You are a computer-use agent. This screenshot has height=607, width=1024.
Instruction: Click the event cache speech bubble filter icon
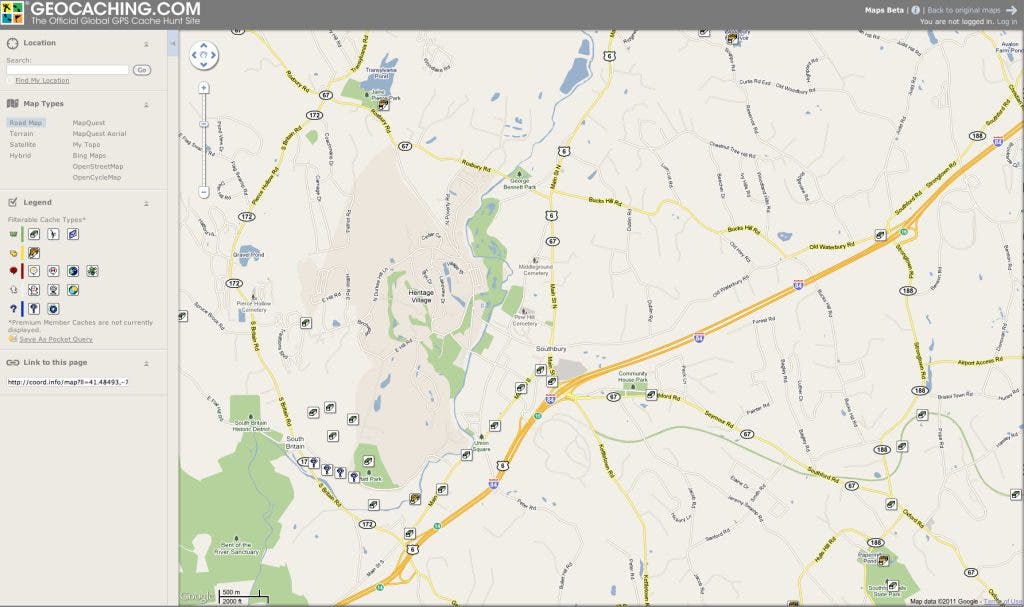[x=34, y=271]
